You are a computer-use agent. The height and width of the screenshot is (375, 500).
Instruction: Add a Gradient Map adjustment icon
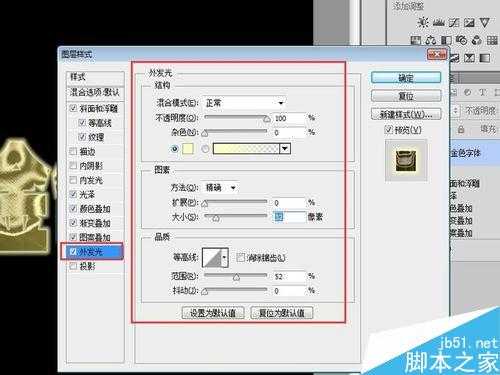[485, 58]
